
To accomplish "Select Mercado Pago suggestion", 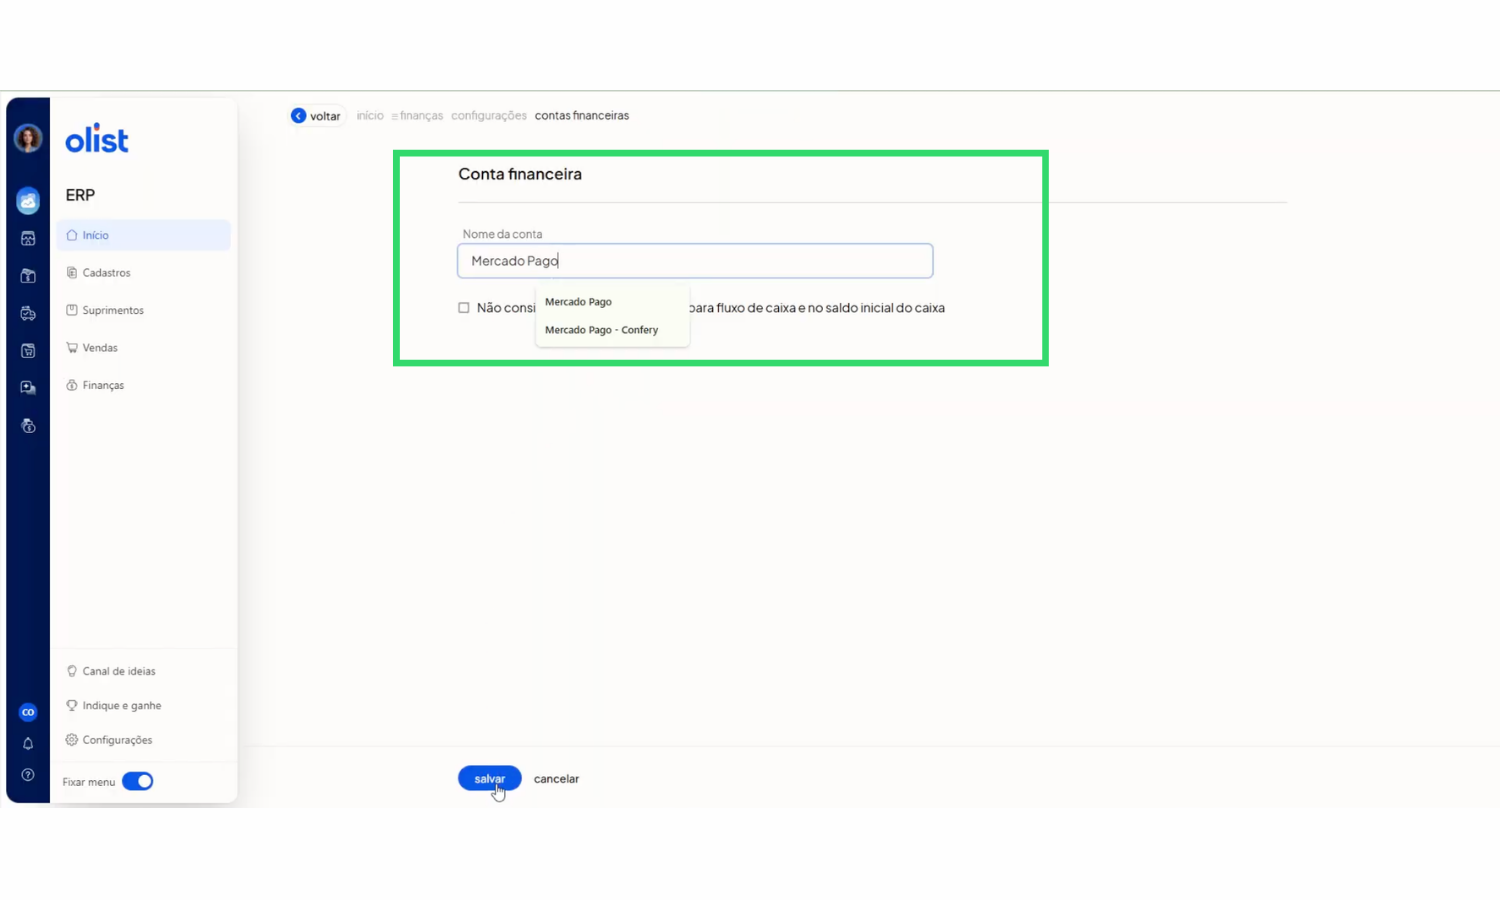I will (612, 302).
